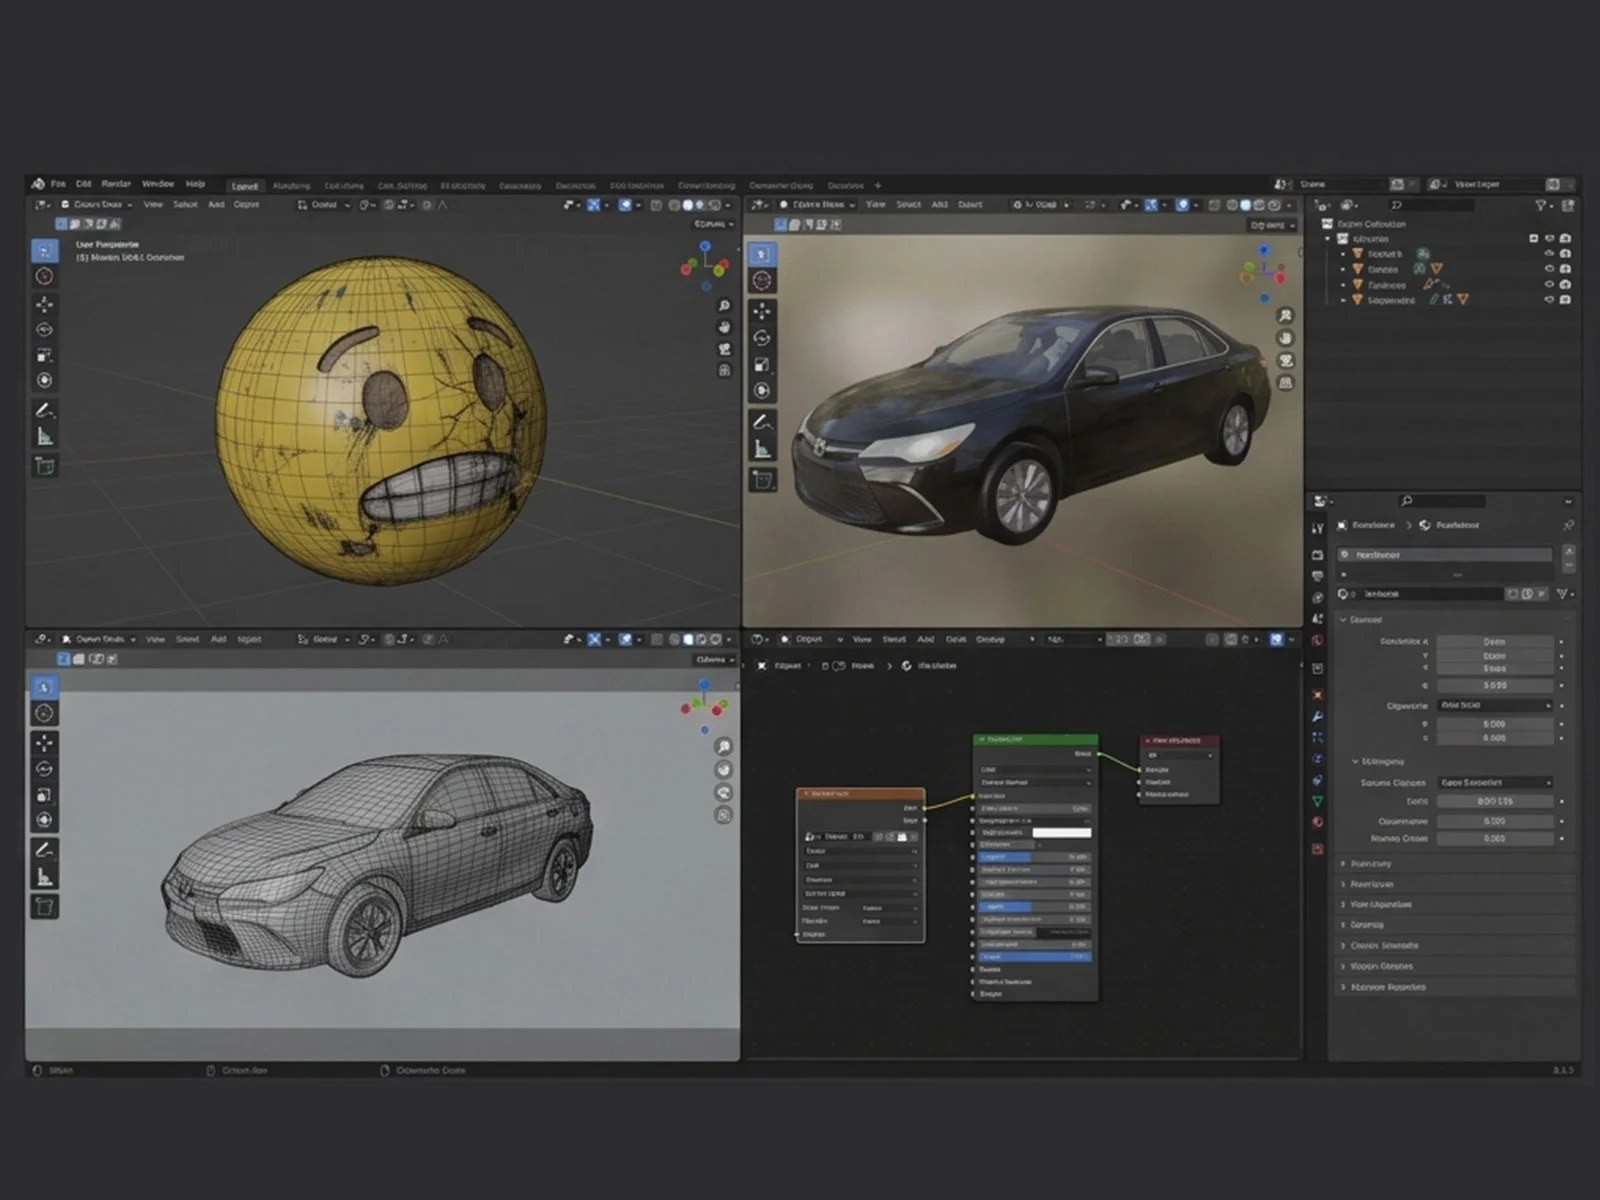Activate the Transform tool in the emoji viewport
1600x1200 pixels.
click(x=45, y=380)
